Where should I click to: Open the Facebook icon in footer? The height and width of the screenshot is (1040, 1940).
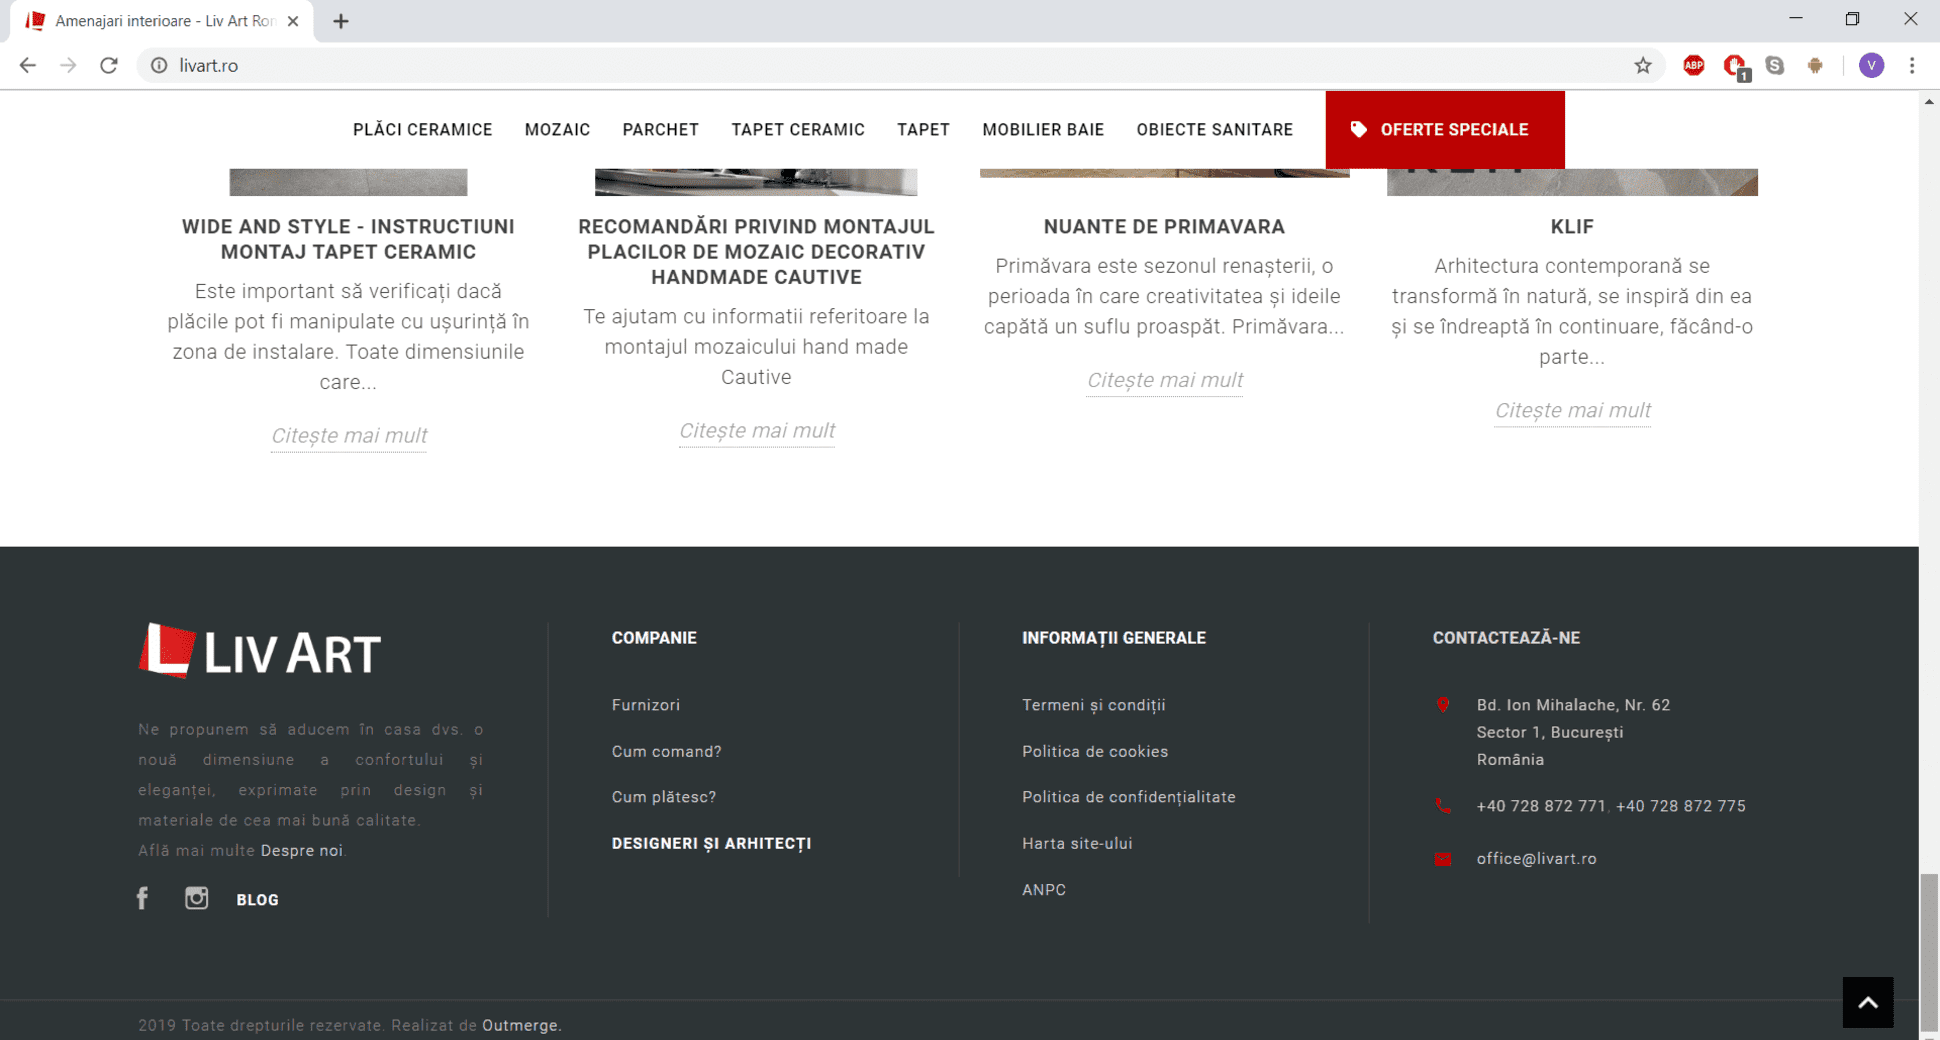[143, 898]
